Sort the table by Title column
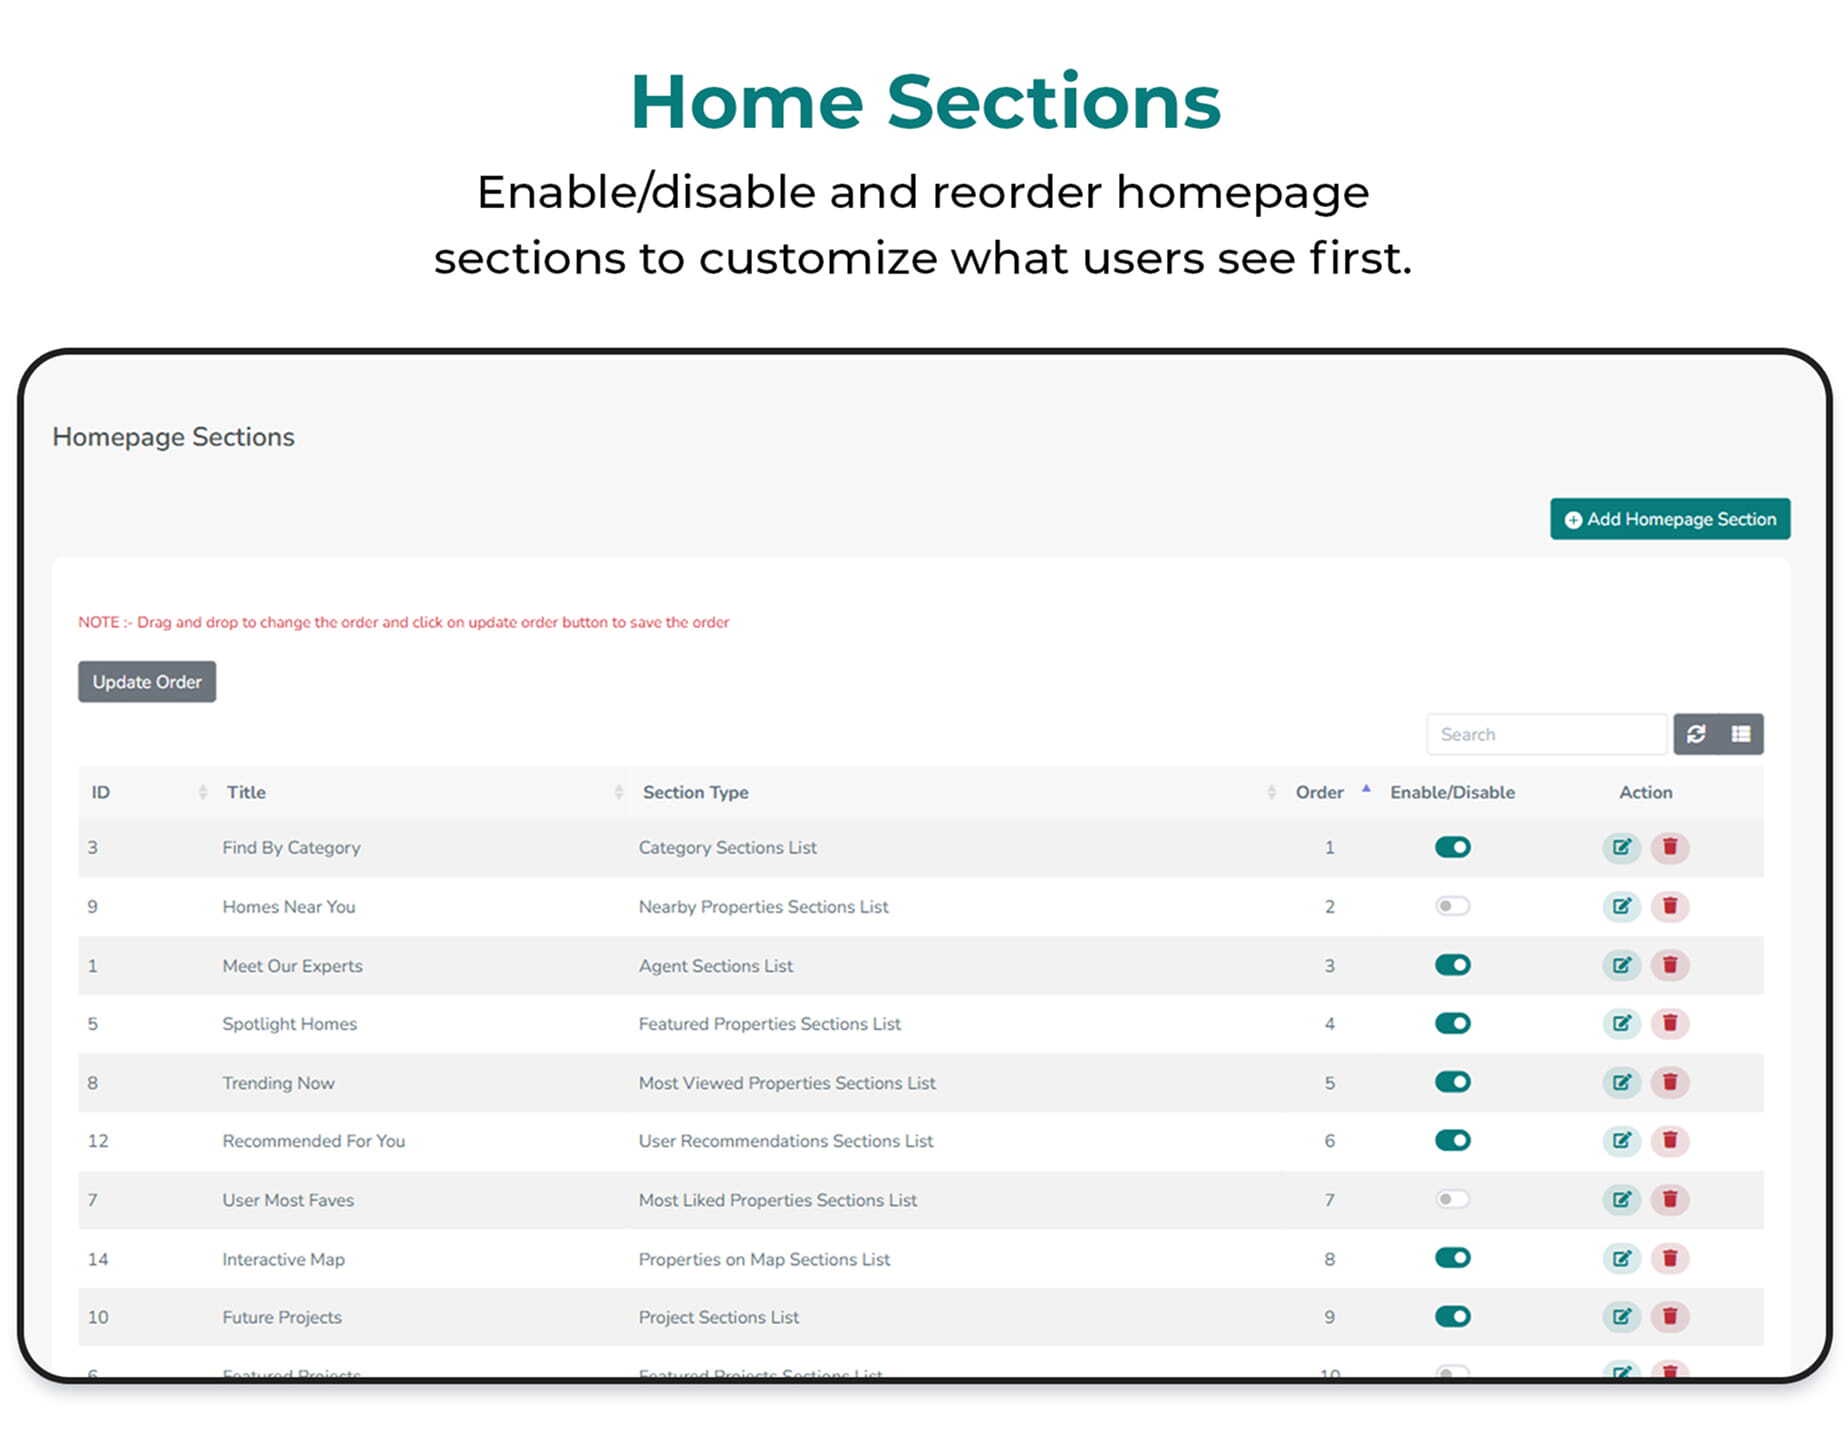Viewport: 1848px width, 1437px height. 615,791
